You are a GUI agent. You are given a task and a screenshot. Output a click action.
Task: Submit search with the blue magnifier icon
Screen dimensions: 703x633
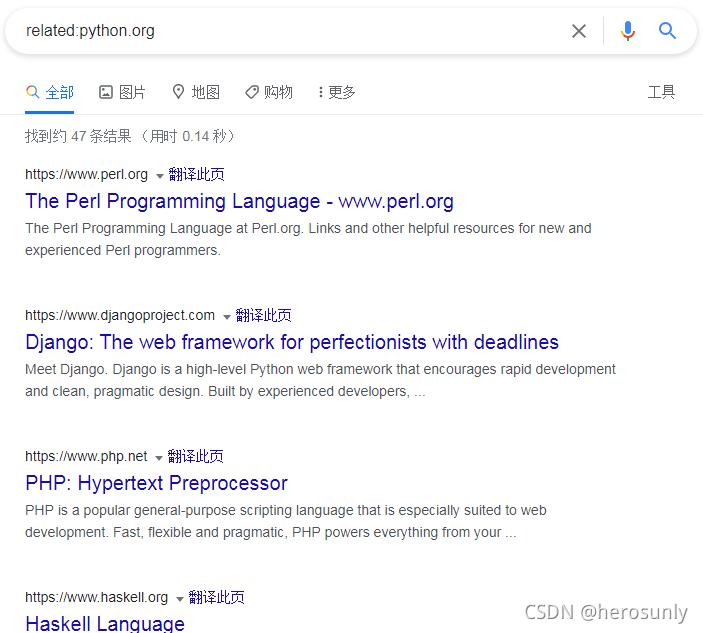[667, 31]
